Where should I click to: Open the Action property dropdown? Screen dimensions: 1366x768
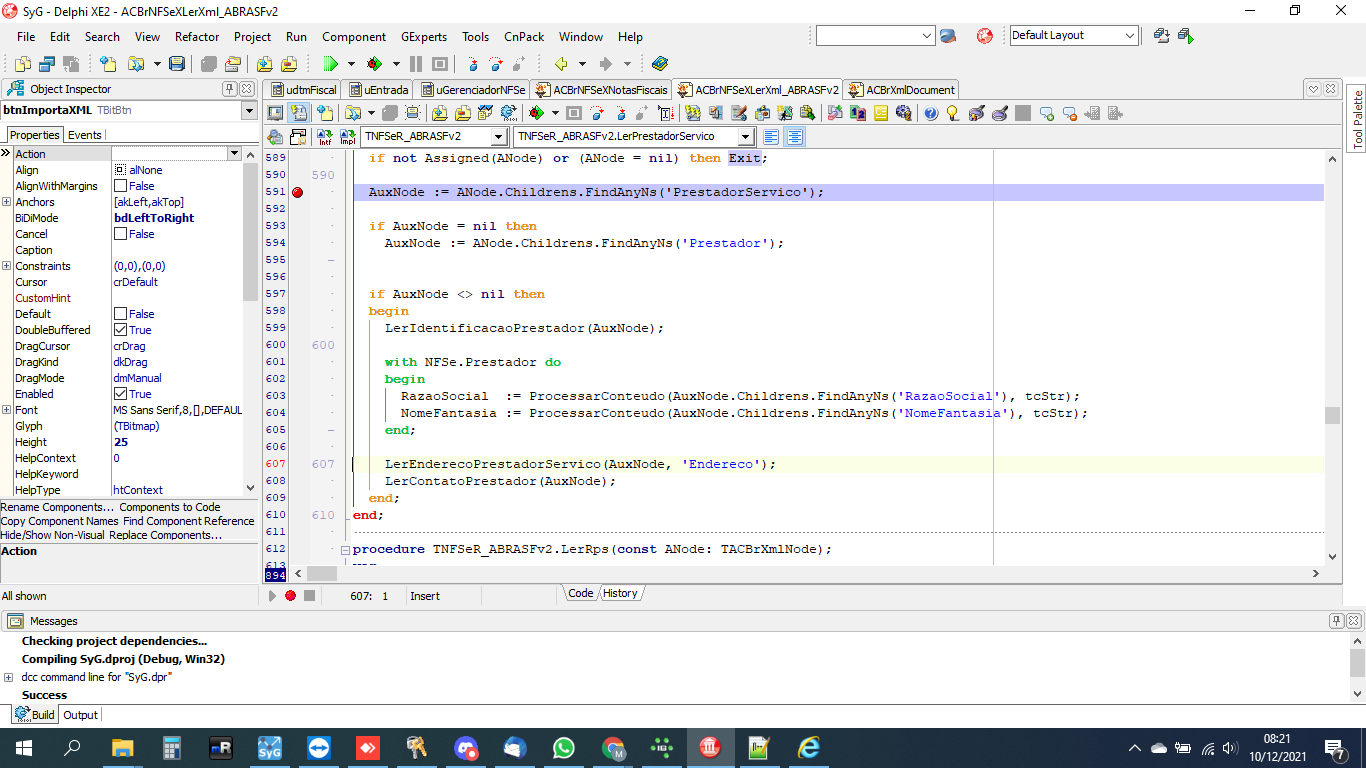coord(235,154)
